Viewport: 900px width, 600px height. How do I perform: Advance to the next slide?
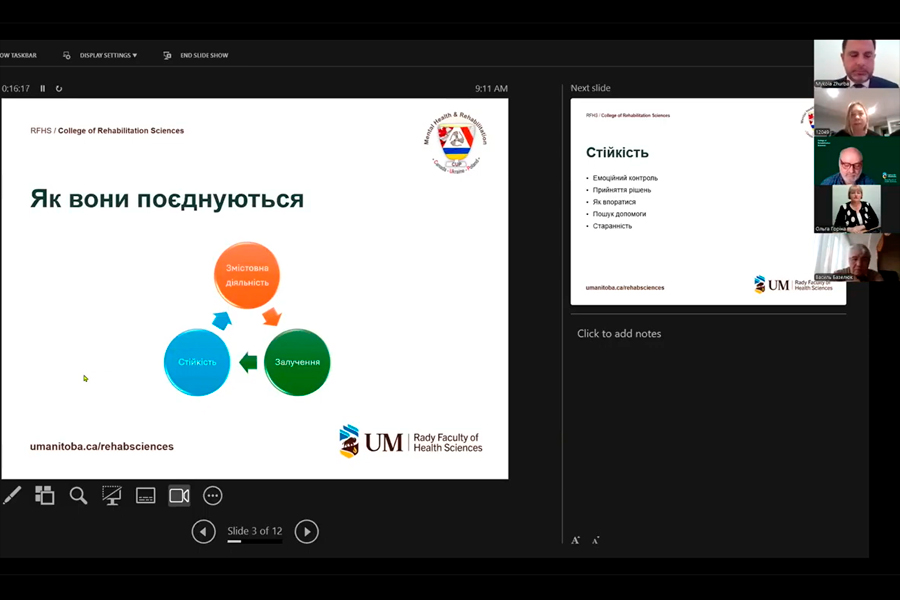(x=307, y=532)
